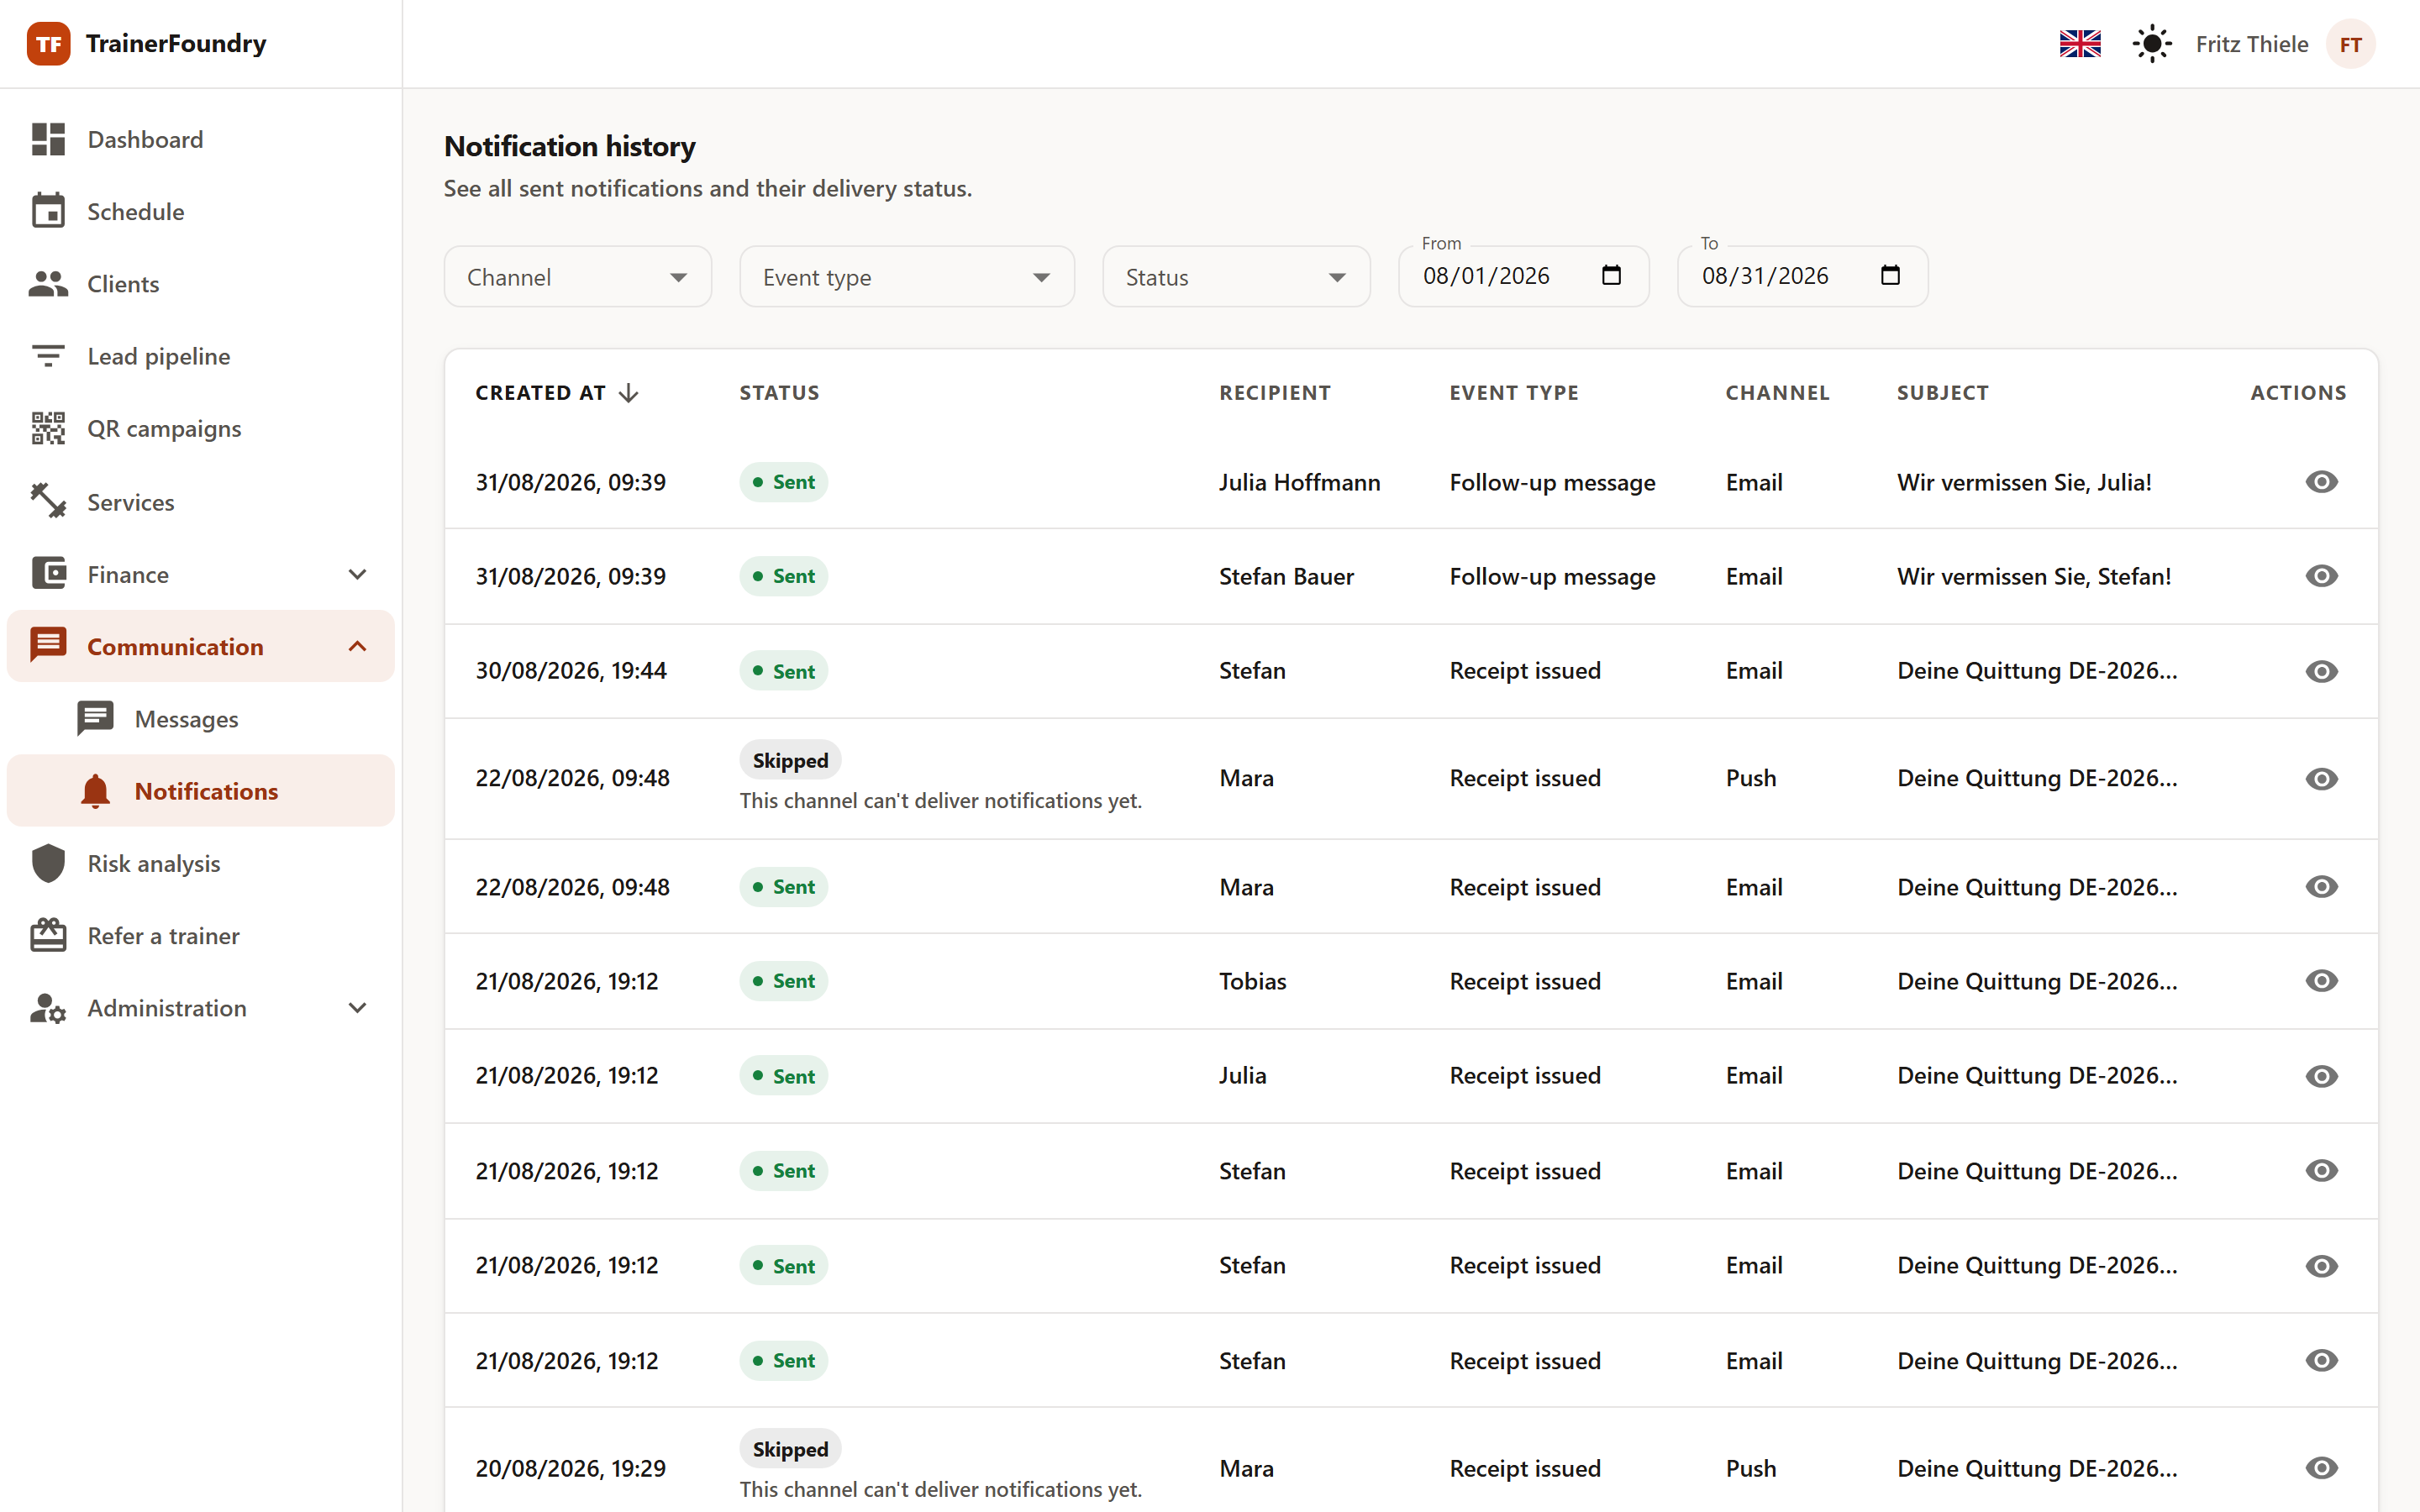
Task: Open eye icon for Mara Push 22/08/2026 row
Action: [x=2321, y=778]
